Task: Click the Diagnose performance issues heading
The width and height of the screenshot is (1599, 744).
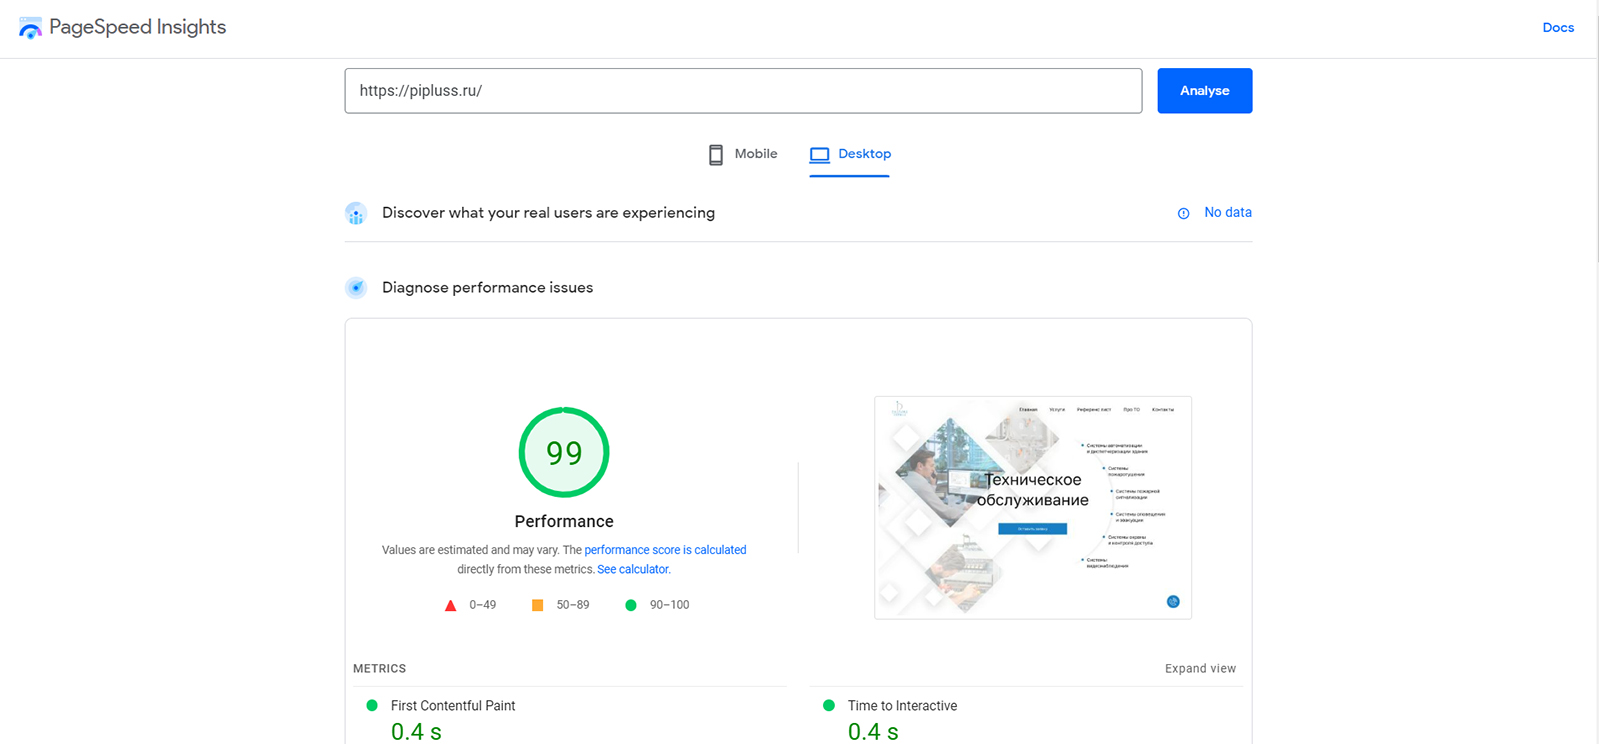Action: pyautogui.click(x=487, y=288)
